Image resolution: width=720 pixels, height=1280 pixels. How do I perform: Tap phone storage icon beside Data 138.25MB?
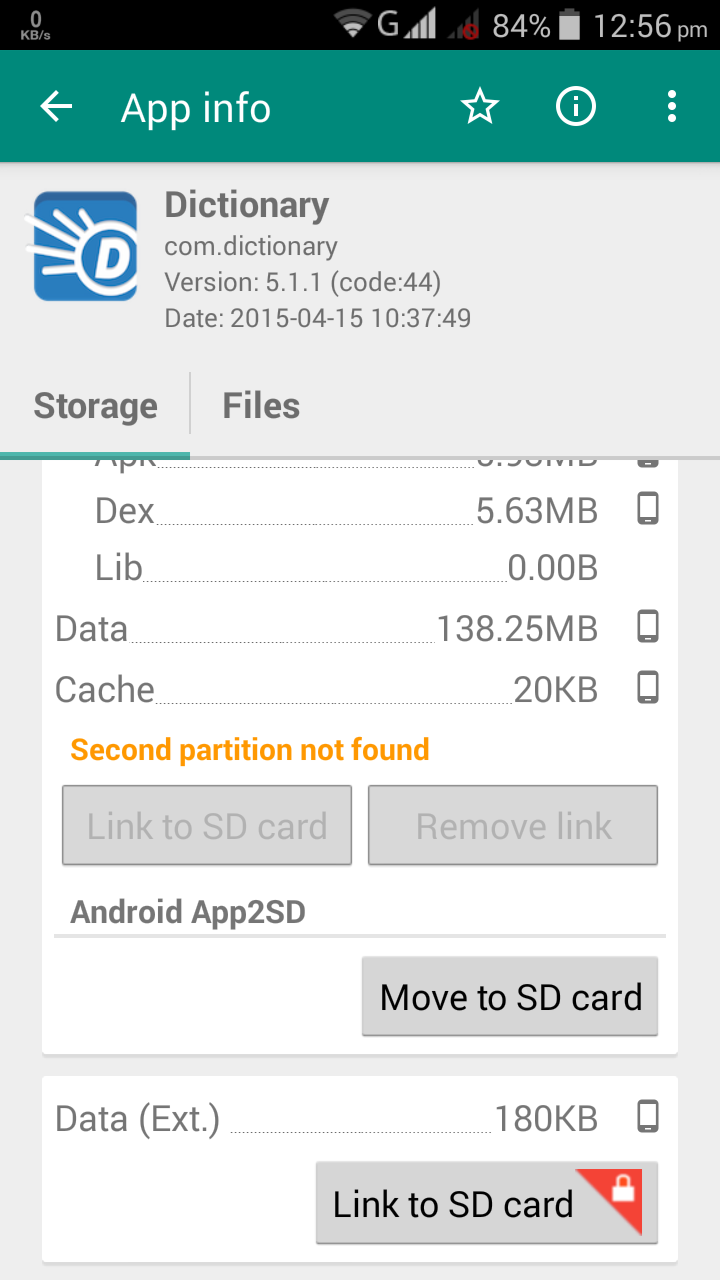tap(648, 628)
